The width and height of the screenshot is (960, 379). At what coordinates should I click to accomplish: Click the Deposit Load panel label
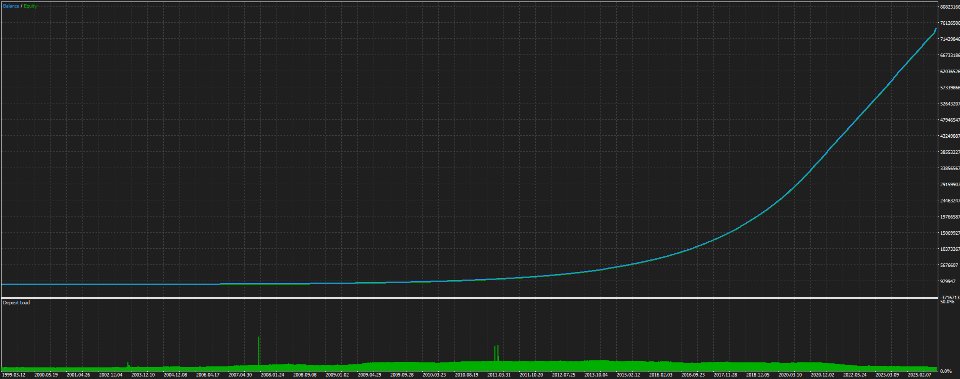17,302
